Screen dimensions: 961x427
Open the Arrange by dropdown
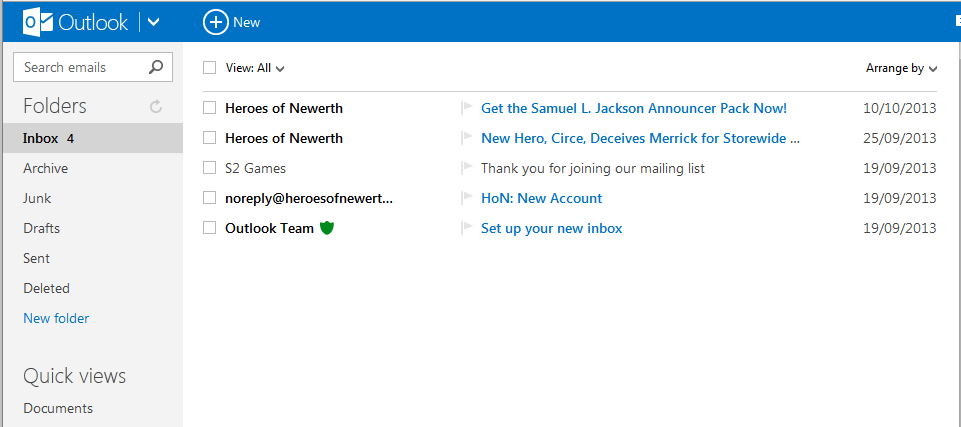(902, 69)
